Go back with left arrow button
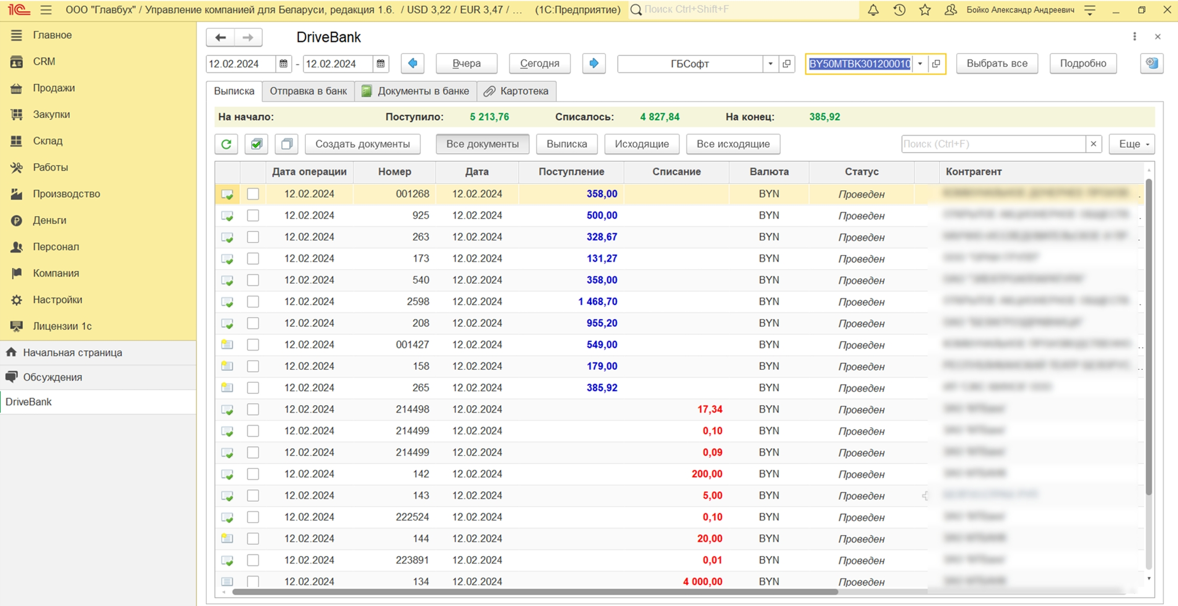Viewport: 1178px width, 606px height. (x=220, y=38)
